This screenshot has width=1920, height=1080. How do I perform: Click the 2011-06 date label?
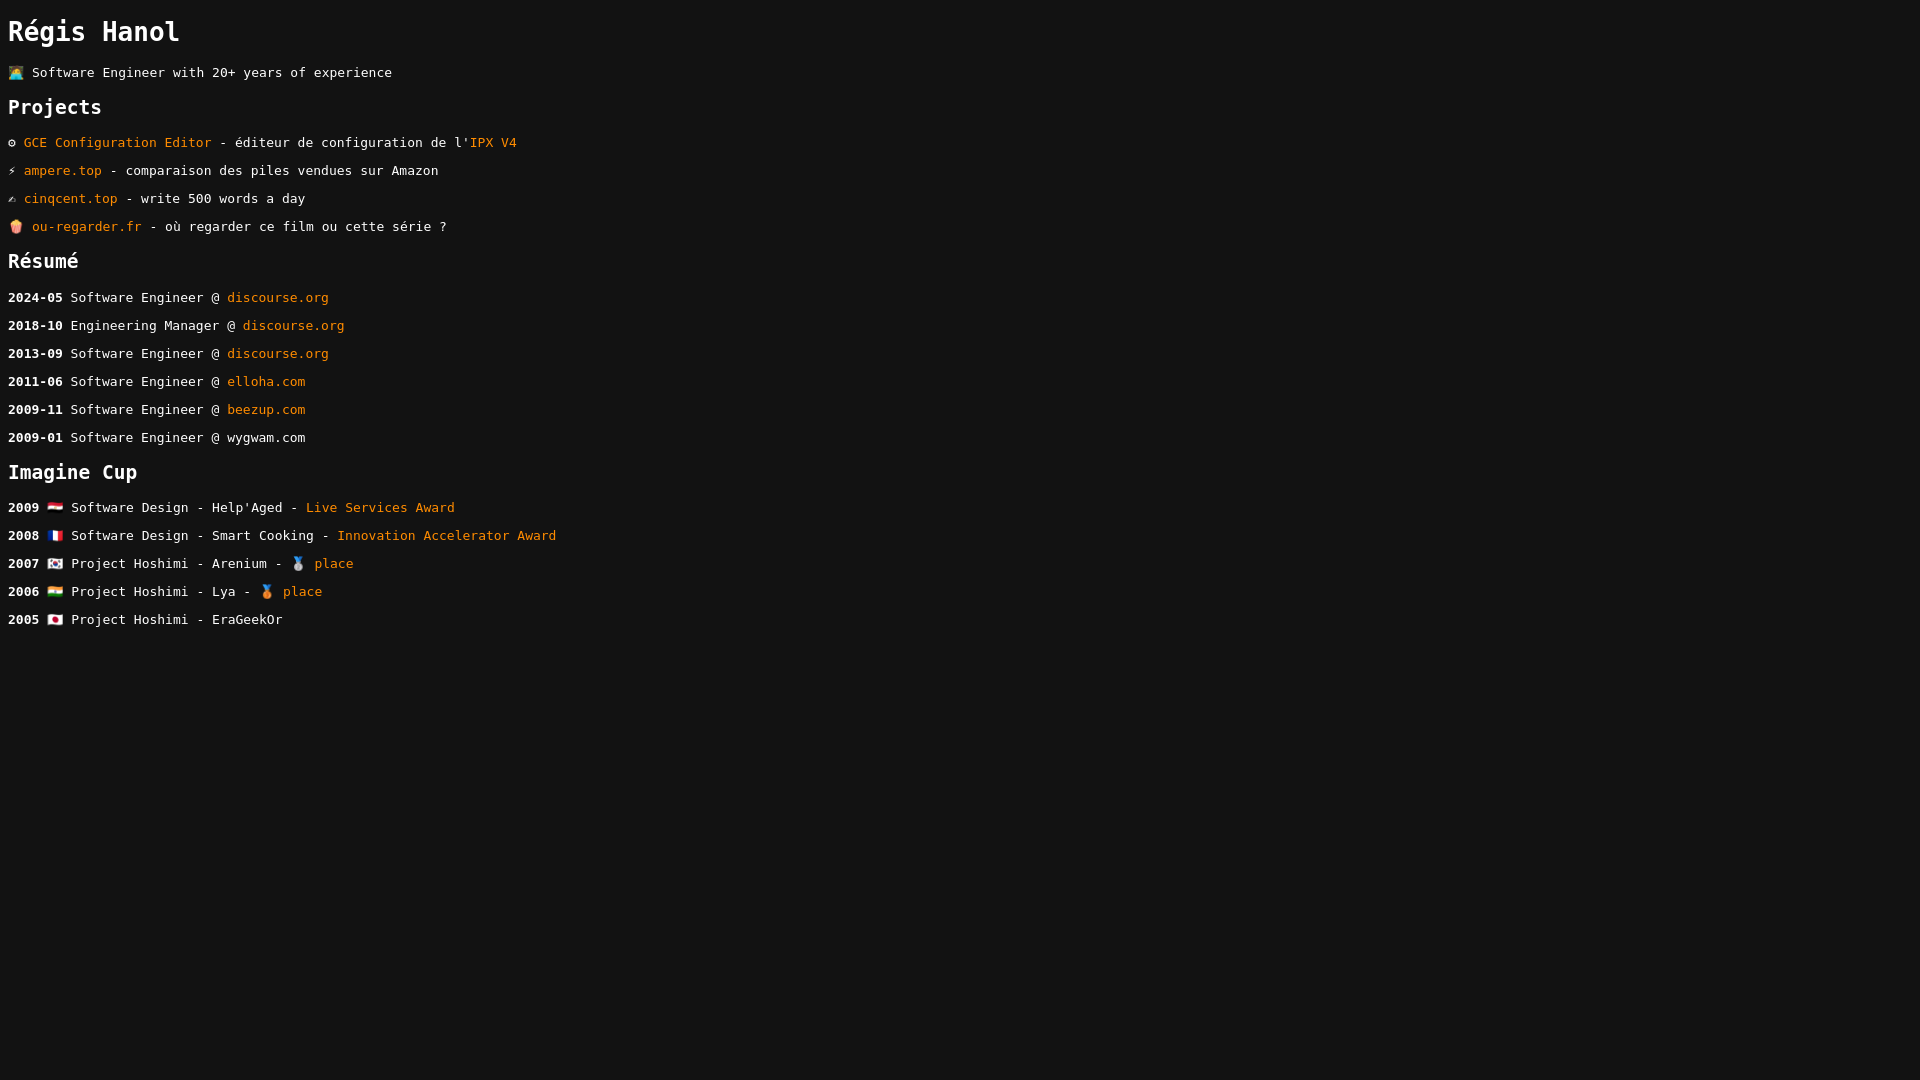tap(35, 382)
